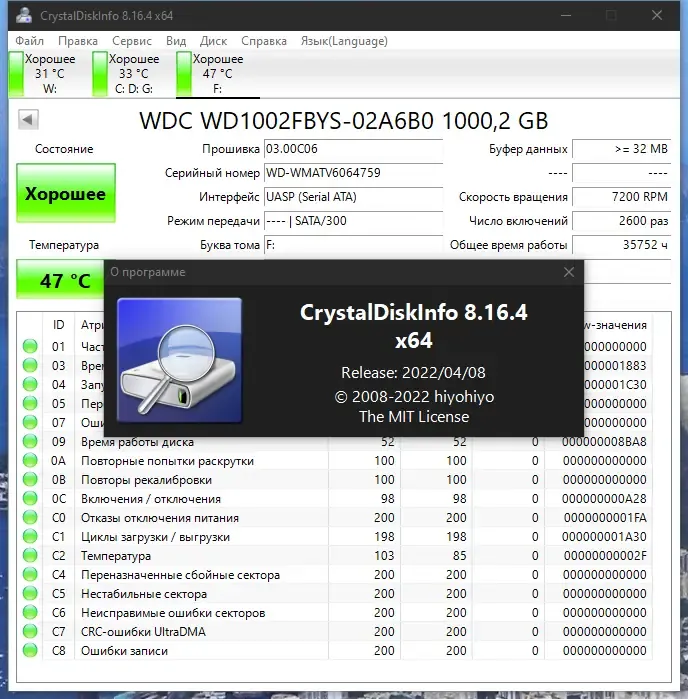This screenshot has height=699, width=688.
Task: Click the 47 °C temperature indicator
Action: 60,280
